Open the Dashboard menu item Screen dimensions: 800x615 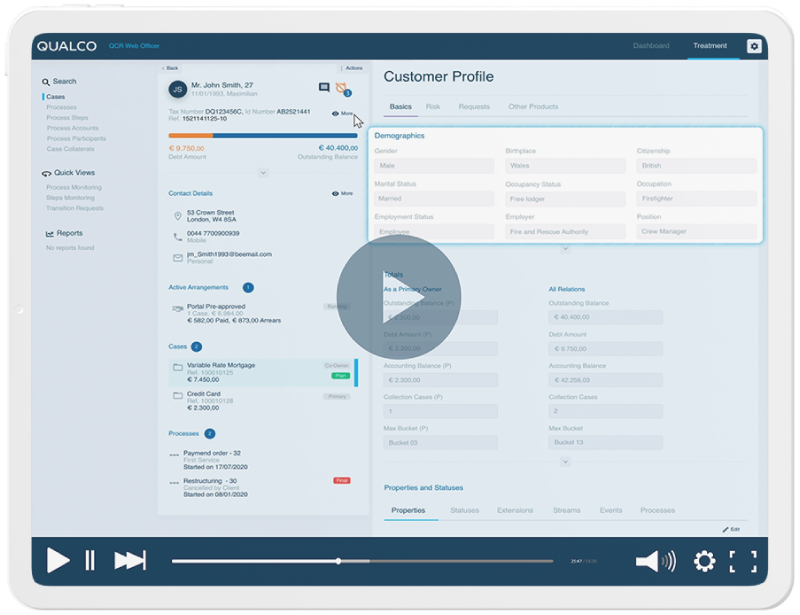pos(652,46)
